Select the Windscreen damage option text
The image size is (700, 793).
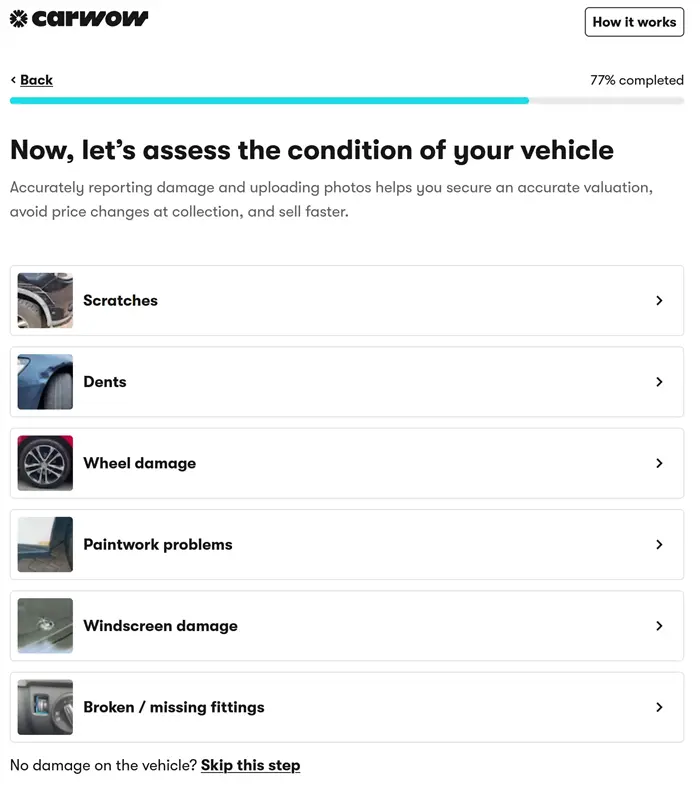[x=160, y=626]
